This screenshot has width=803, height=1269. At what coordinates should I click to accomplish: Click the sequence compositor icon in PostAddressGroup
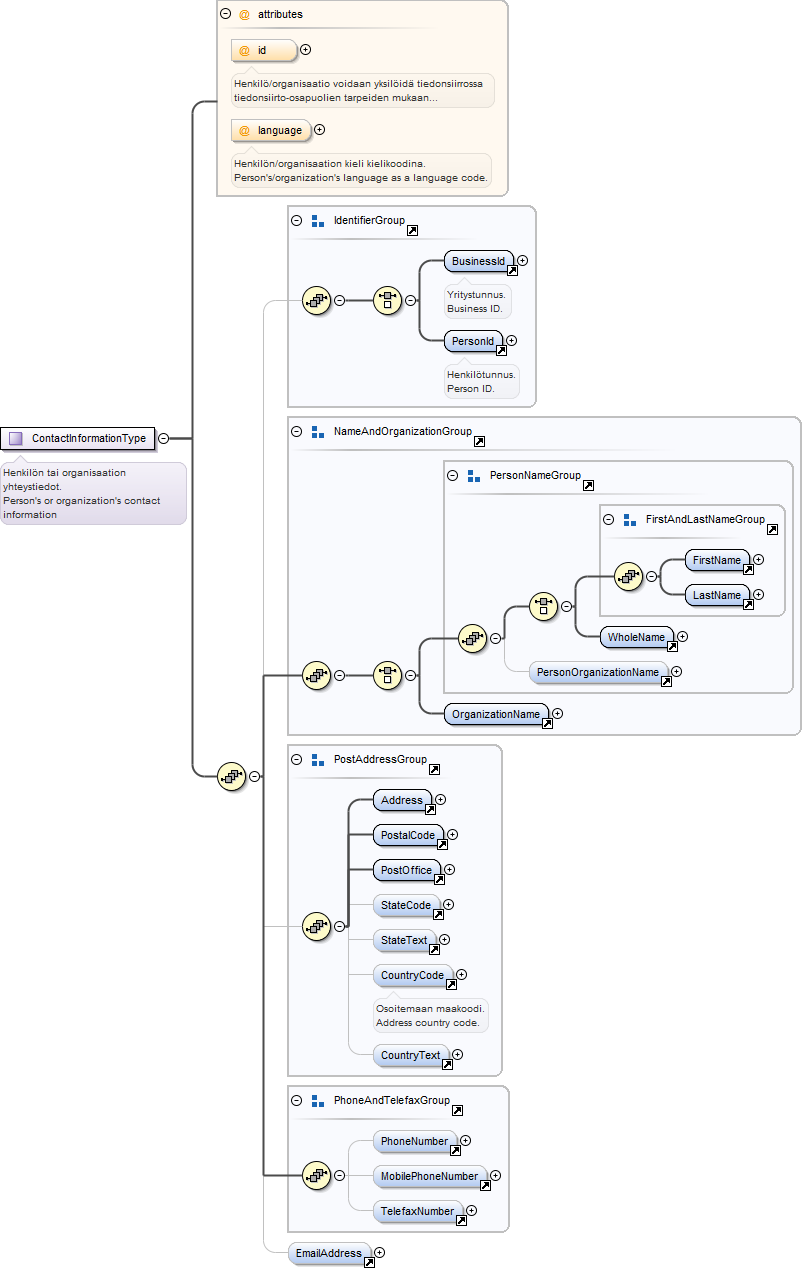[317, 927]
